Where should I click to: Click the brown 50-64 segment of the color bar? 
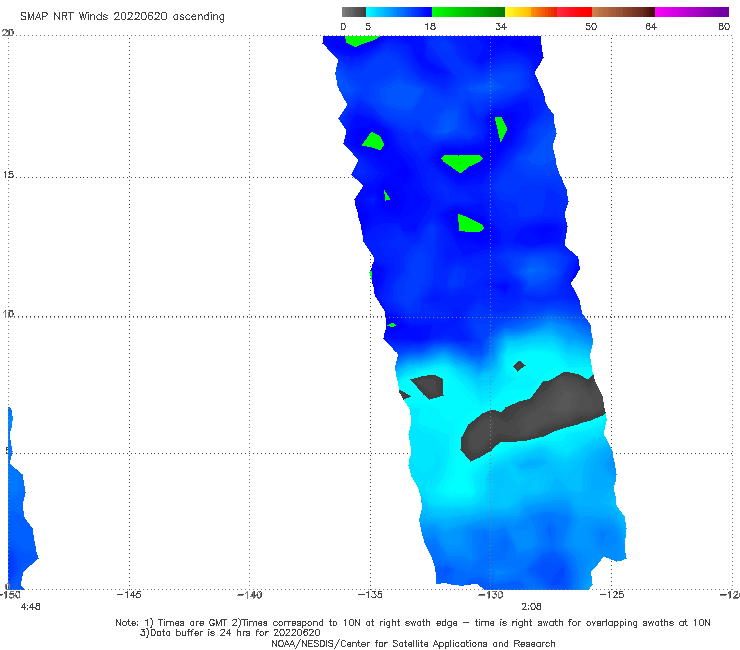(623, 12)
